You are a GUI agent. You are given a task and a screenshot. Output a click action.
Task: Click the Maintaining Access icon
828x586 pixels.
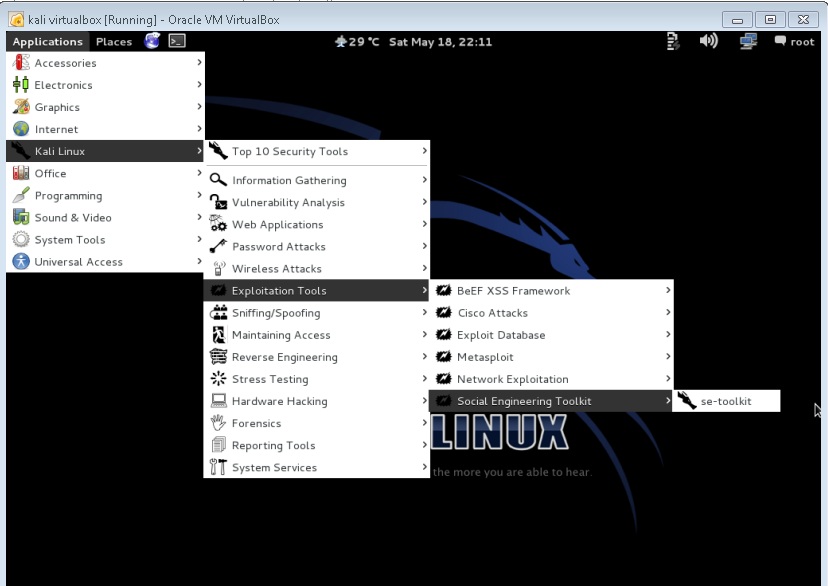pyautogui.click(x=218, y=335)
